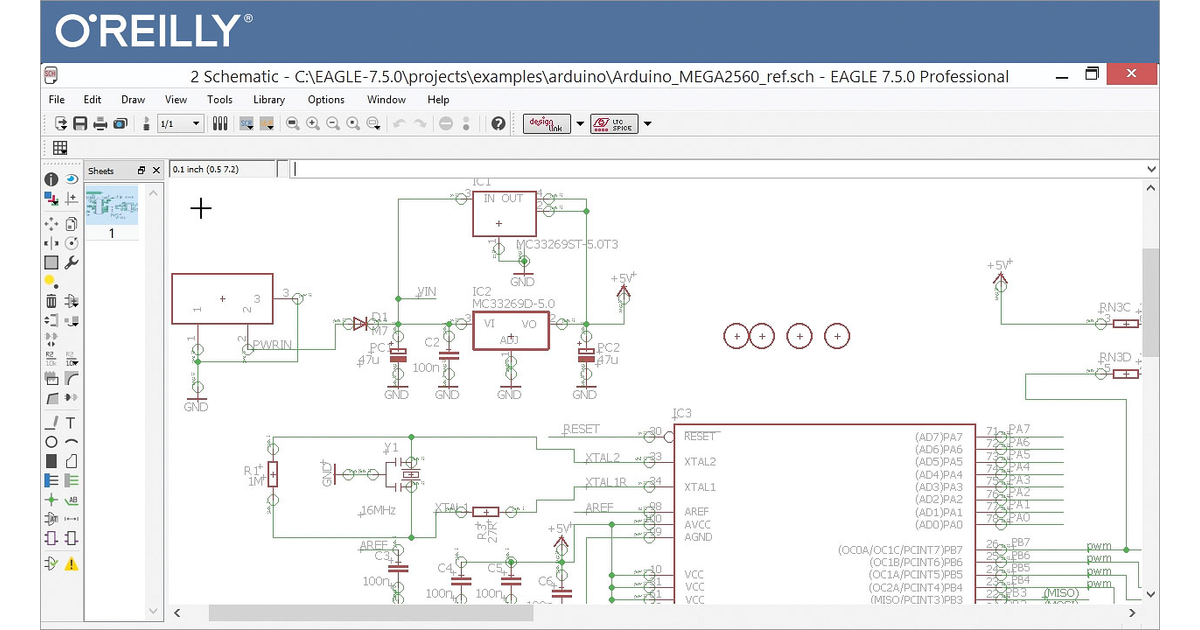Screen dimensions: 1200x630
Task: Select the Dimension tool icon
Action: [x=71, y=519]
